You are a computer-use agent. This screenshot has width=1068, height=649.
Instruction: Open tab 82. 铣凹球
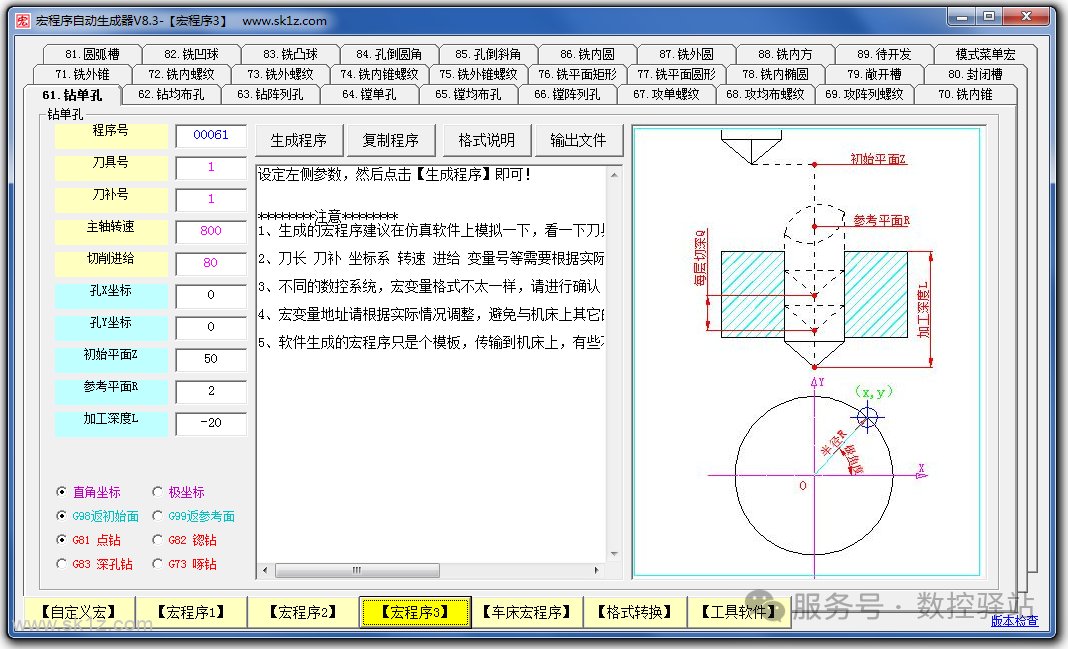pyautogui.click(x=191, y=54)
